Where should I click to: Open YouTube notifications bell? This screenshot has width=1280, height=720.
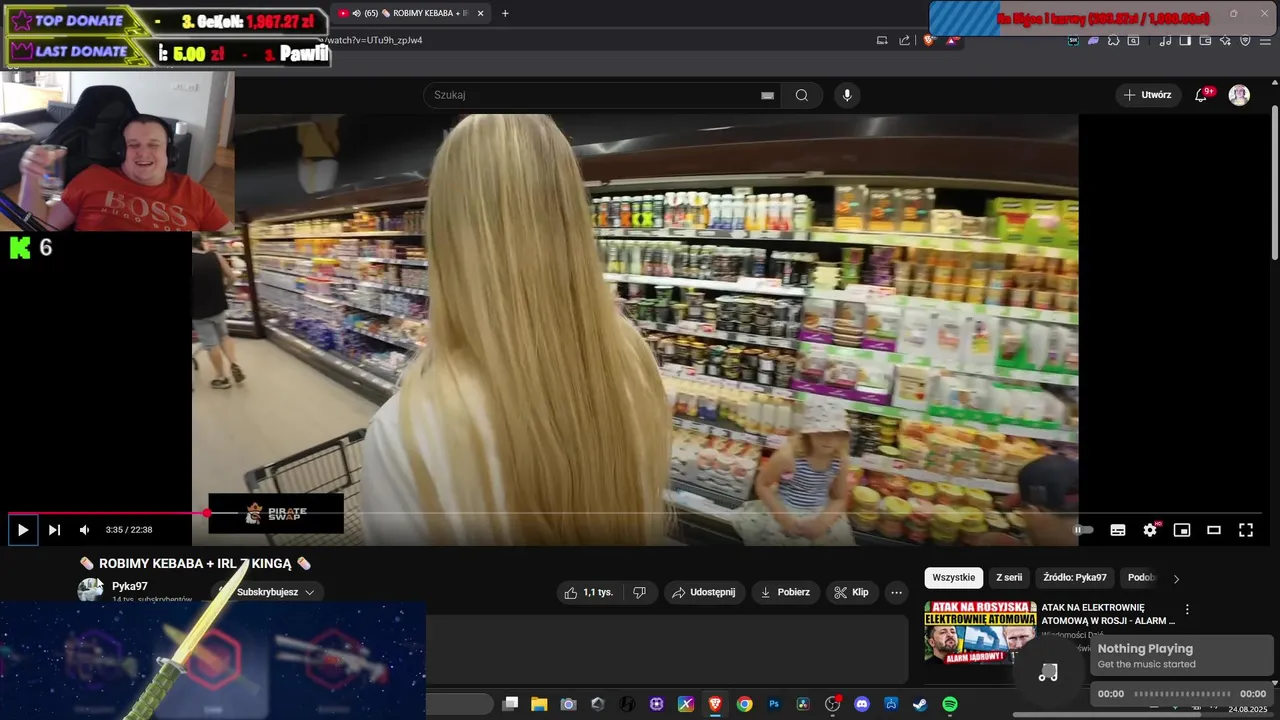pyautogui.click(x=1201, y=95)
